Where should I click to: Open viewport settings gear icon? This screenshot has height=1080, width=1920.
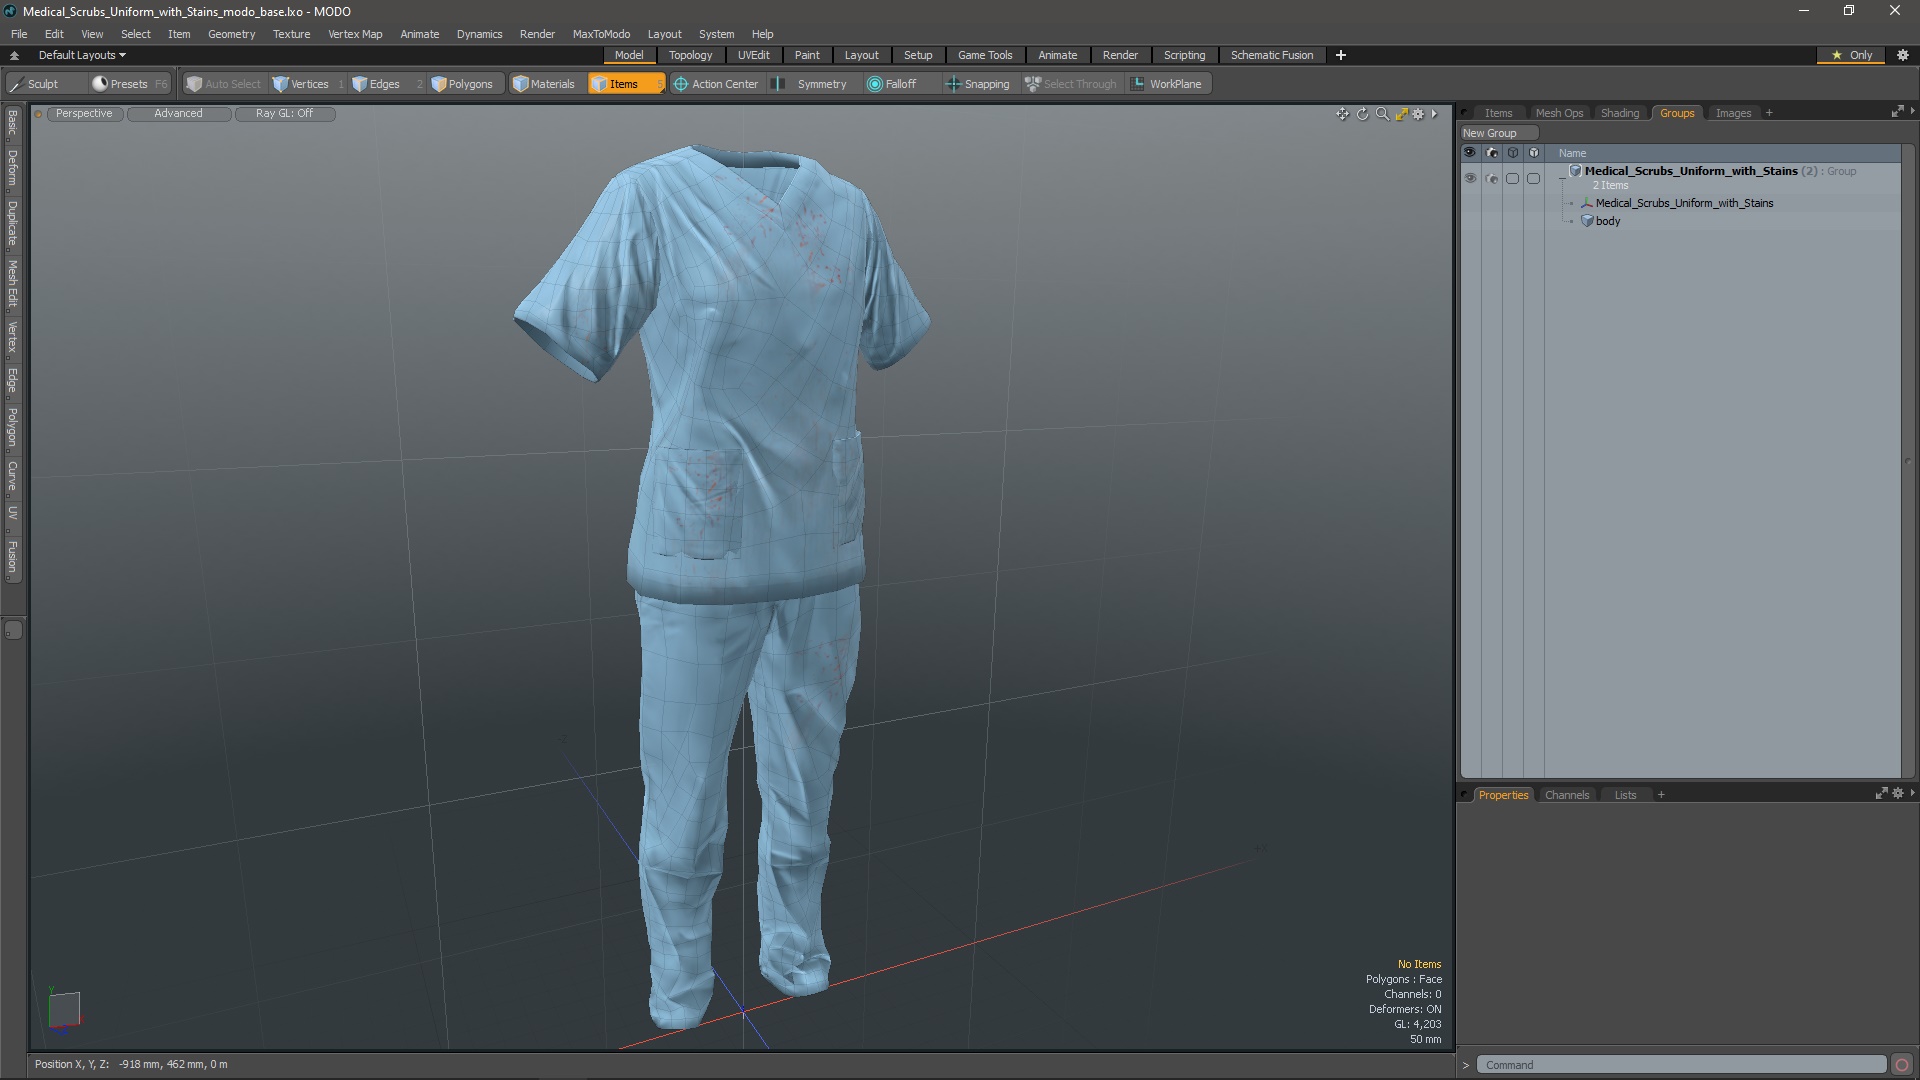pos(1418,114)
